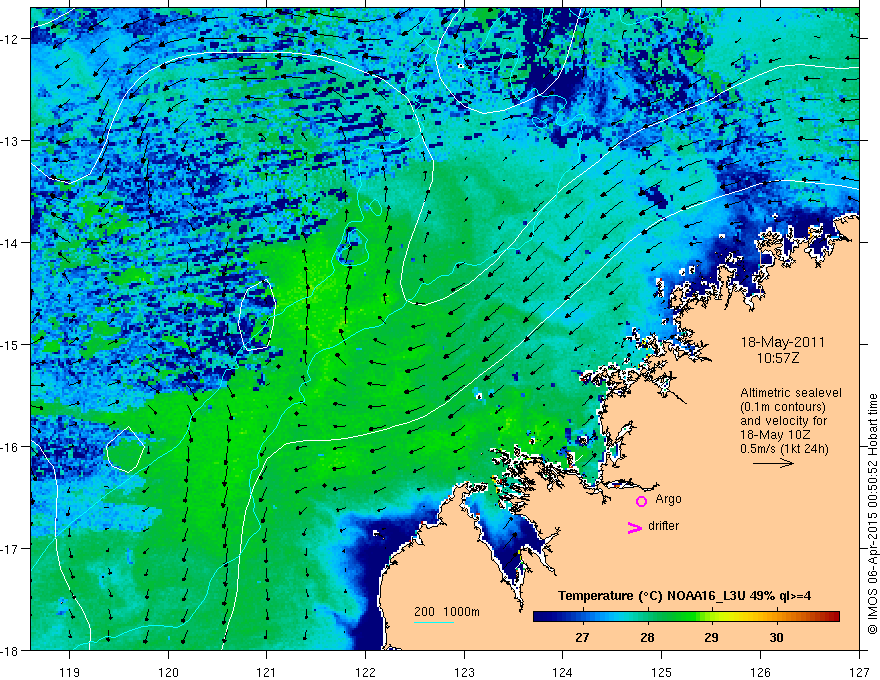Click the 'drifter' legend label
Viewport: 880px width, 680px height.
point(663,526)
